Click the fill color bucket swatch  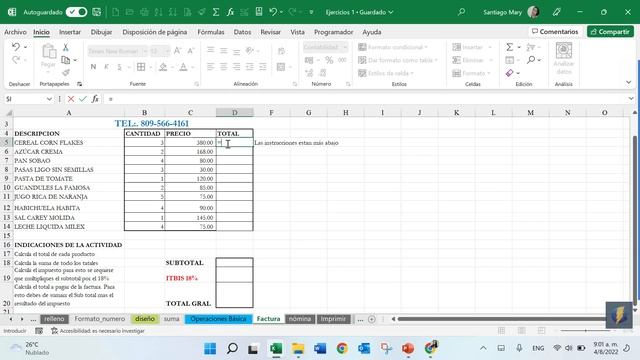(163, 67)
